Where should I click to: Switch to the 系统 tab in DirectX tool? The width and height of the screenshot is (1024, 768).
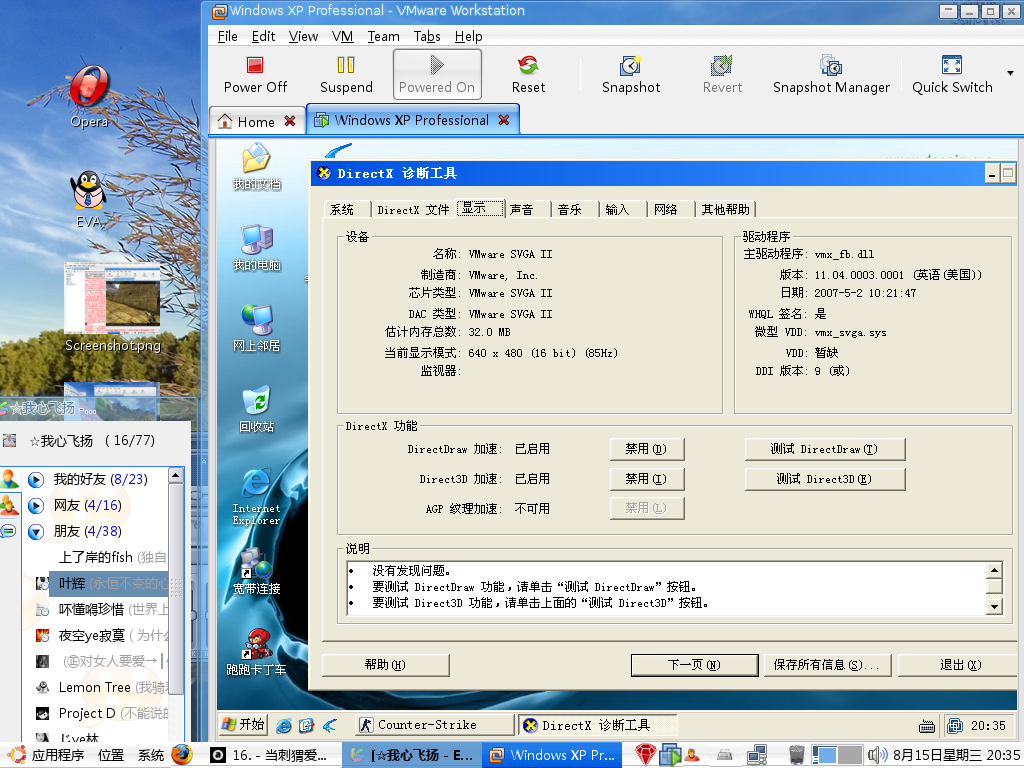tap(342, 210)
